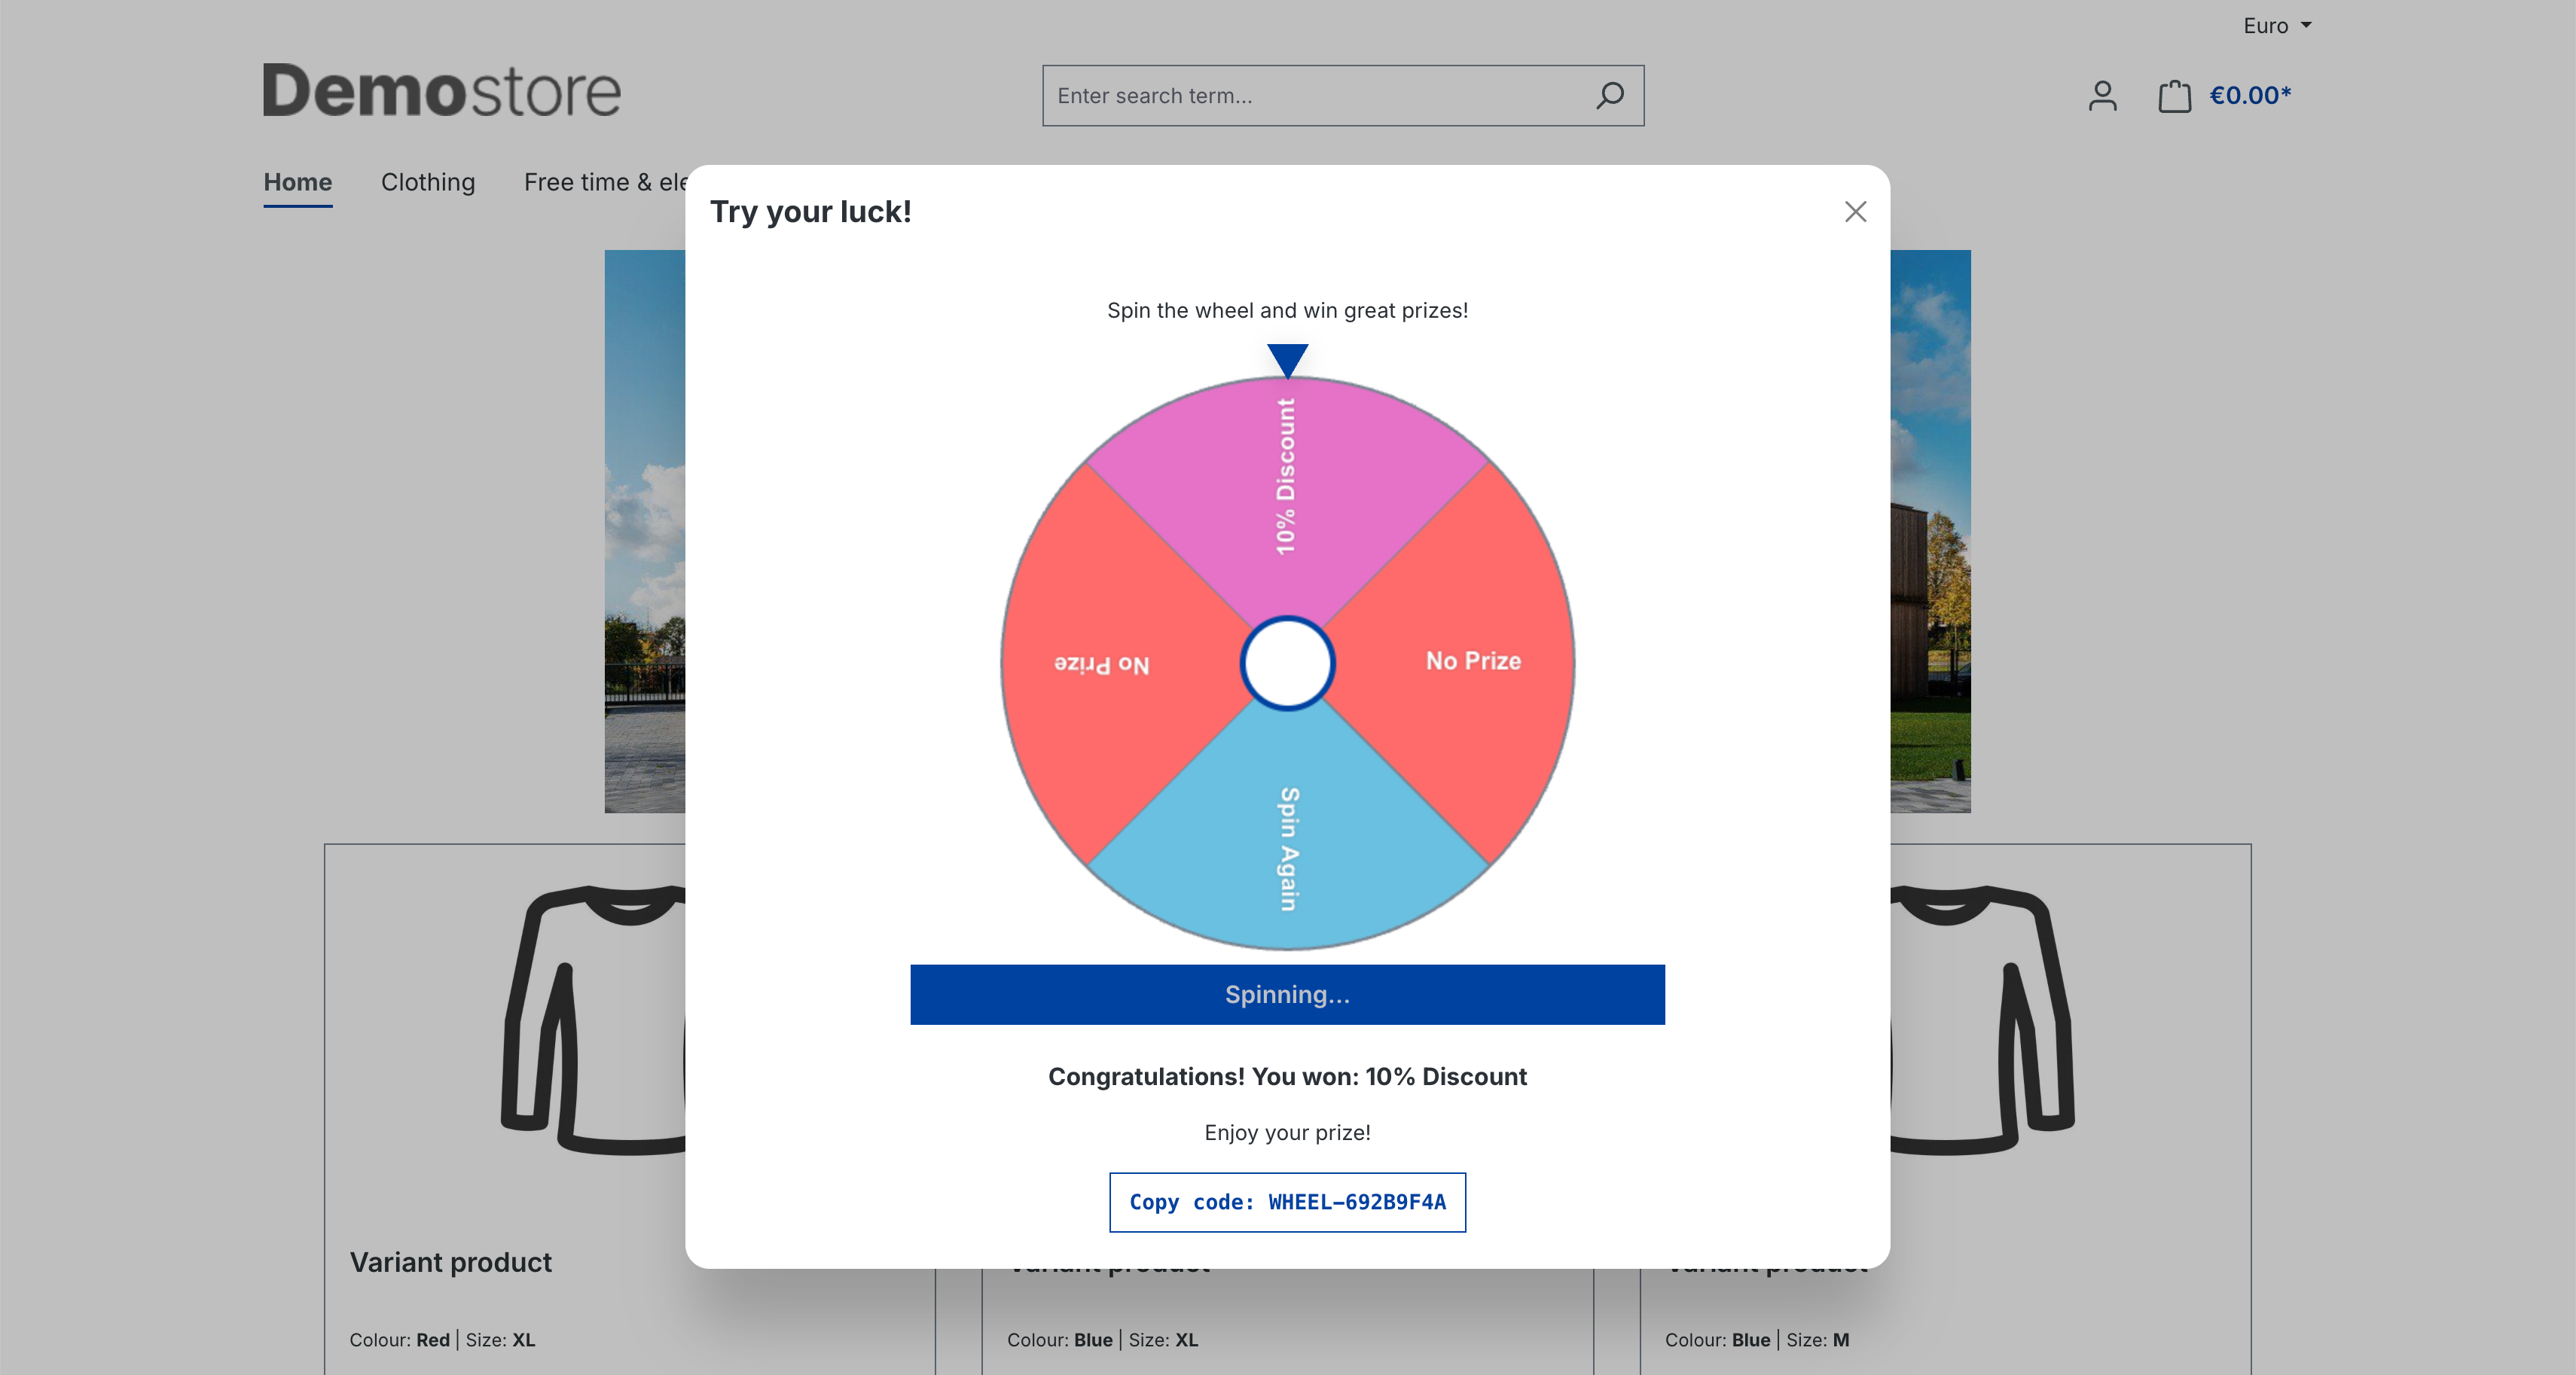The image size is (2576, 1375).
Task: Open the Clothing category menu
Action: (428, 182)
